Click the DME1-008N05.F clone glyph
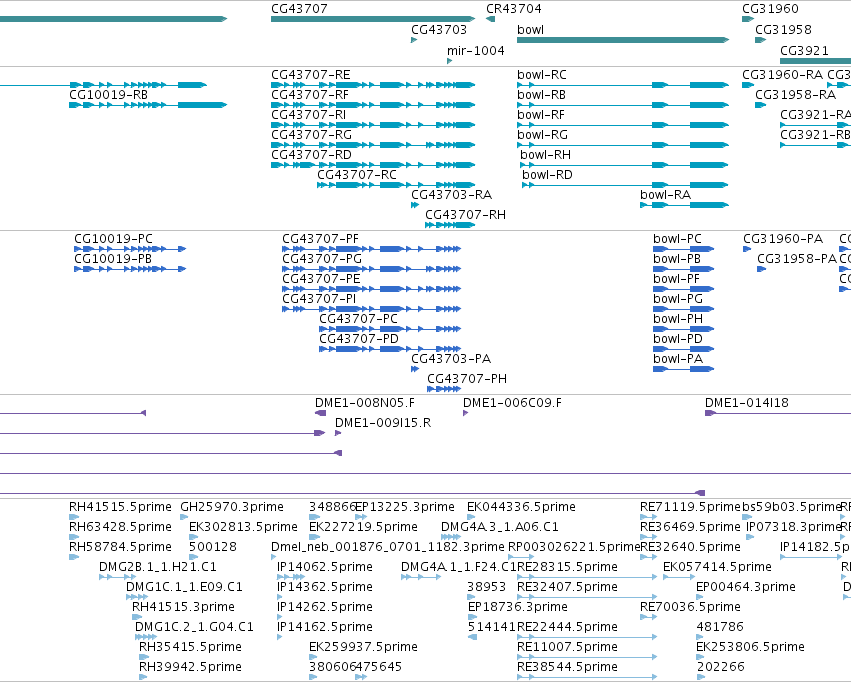851x682 pixels. pos(320,413)
